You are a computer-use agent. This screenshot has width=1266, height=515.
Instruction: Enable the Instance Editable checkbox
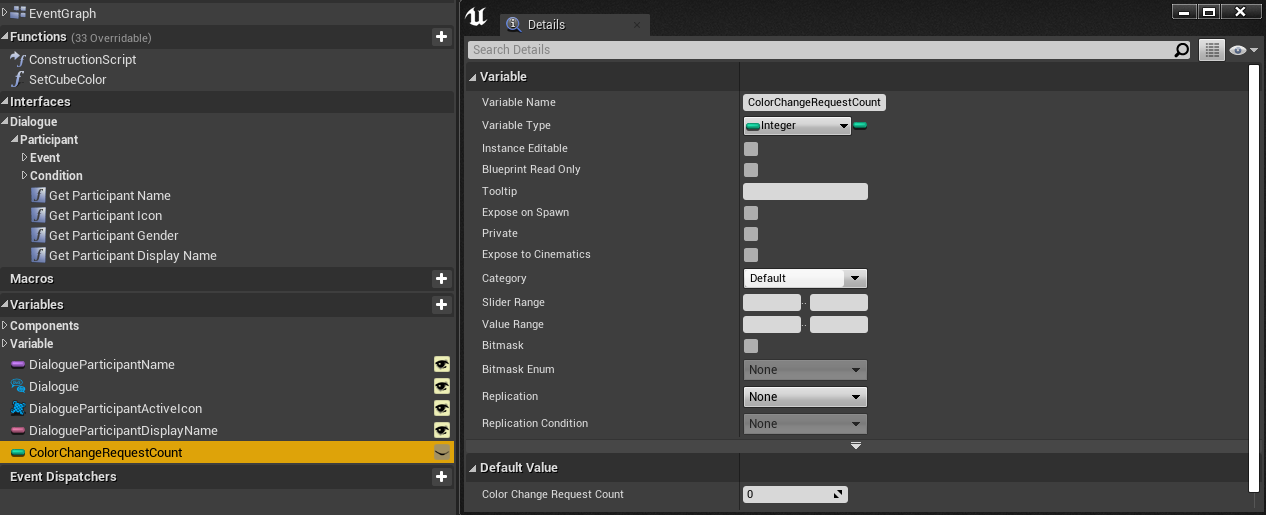click(x=751, y=149)
